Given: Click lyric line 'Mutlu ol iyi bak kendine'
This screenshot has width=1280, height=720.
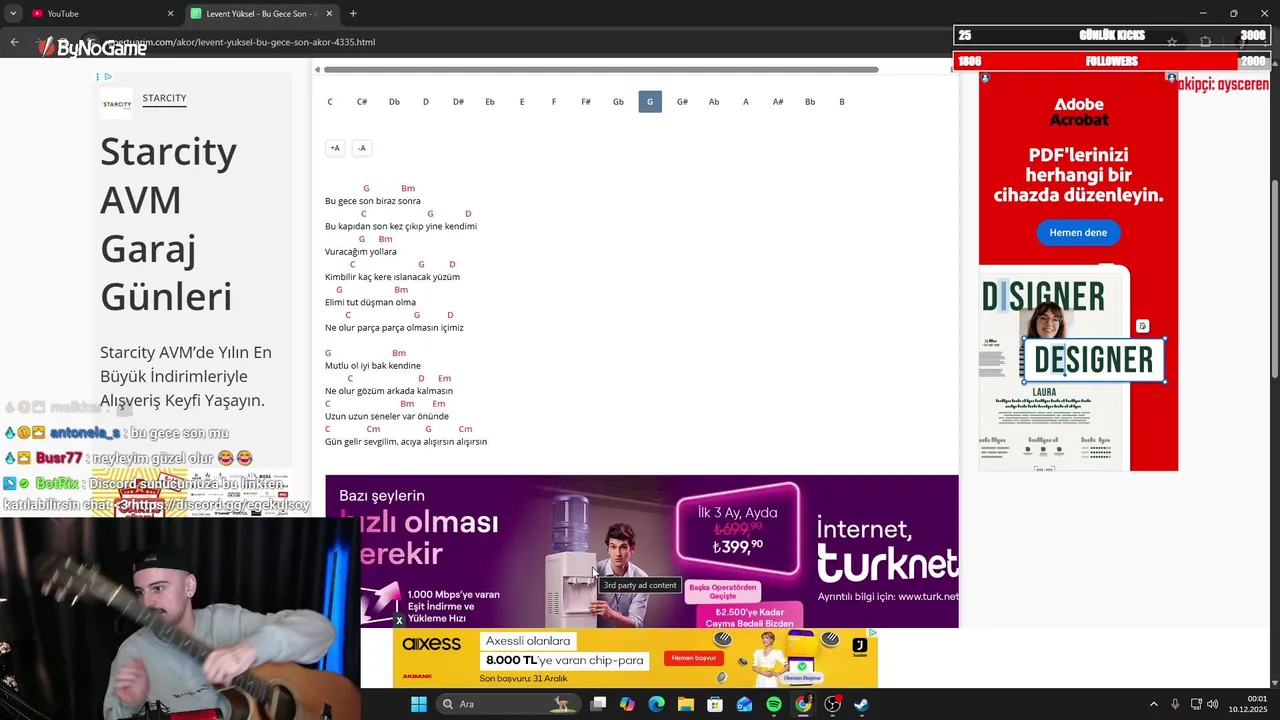Looking at the screenshot, I should [x=373, y=366].
